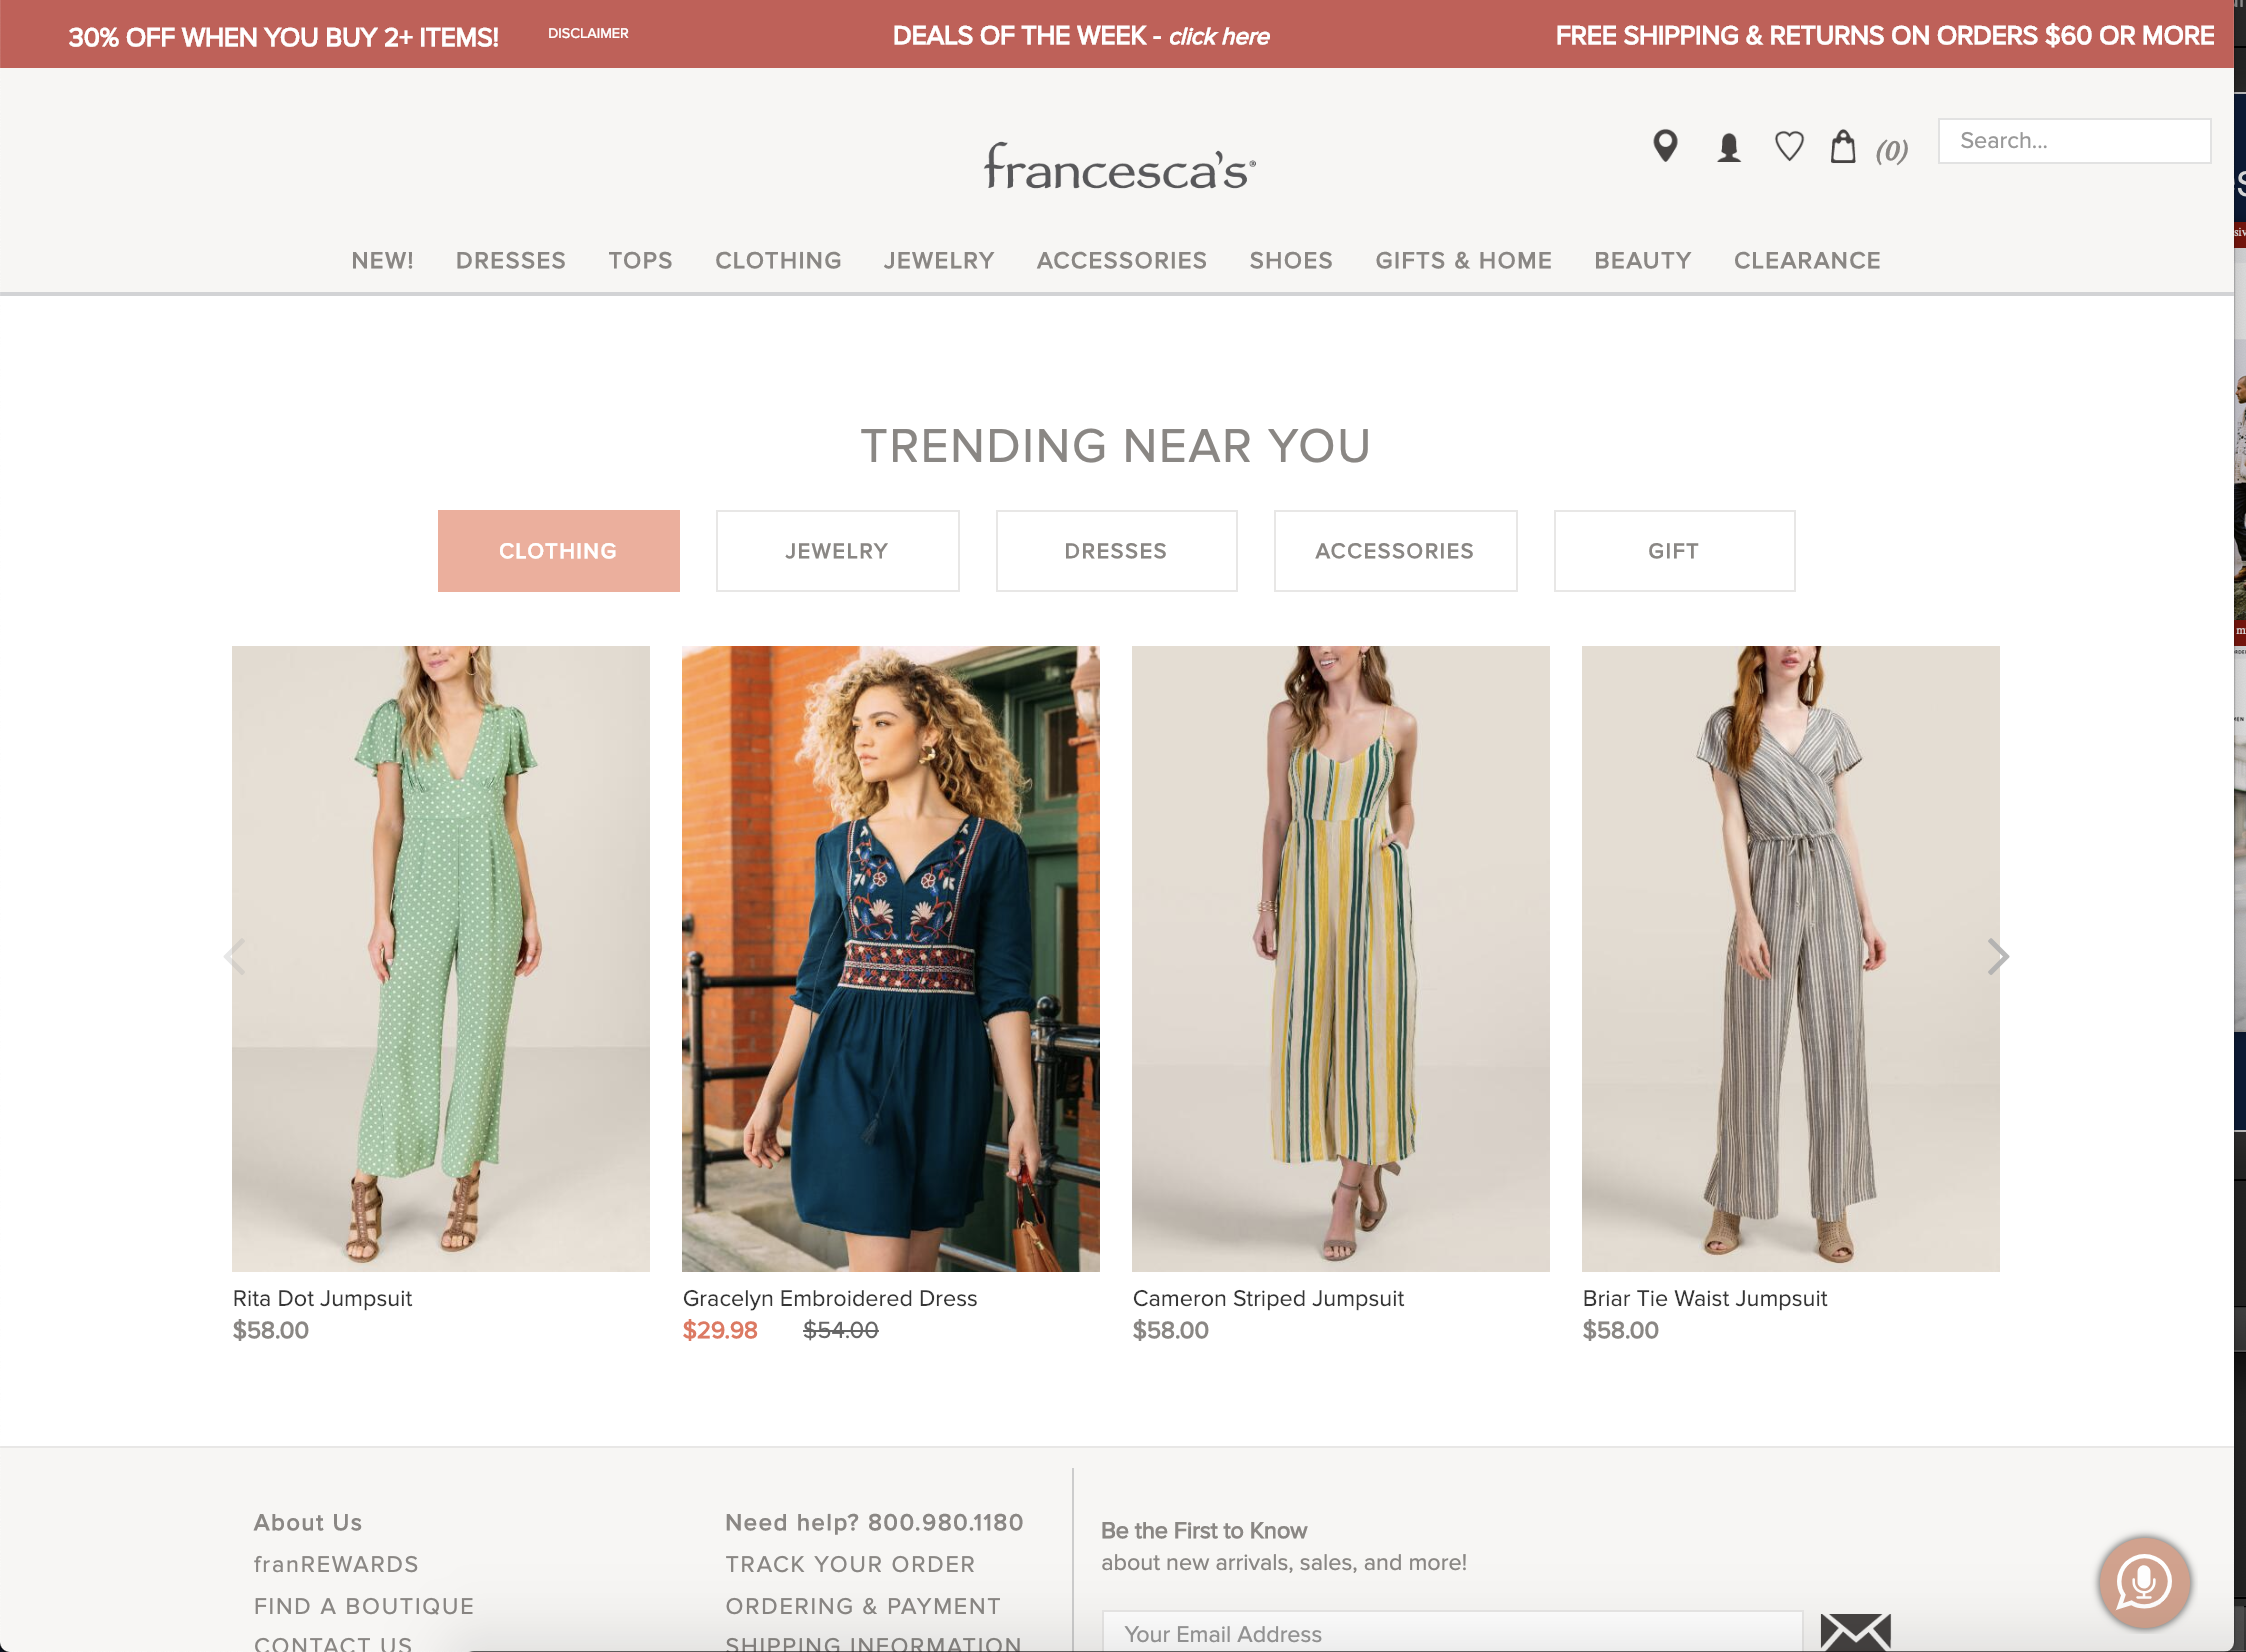Click the Search input field

(2073, 141)
